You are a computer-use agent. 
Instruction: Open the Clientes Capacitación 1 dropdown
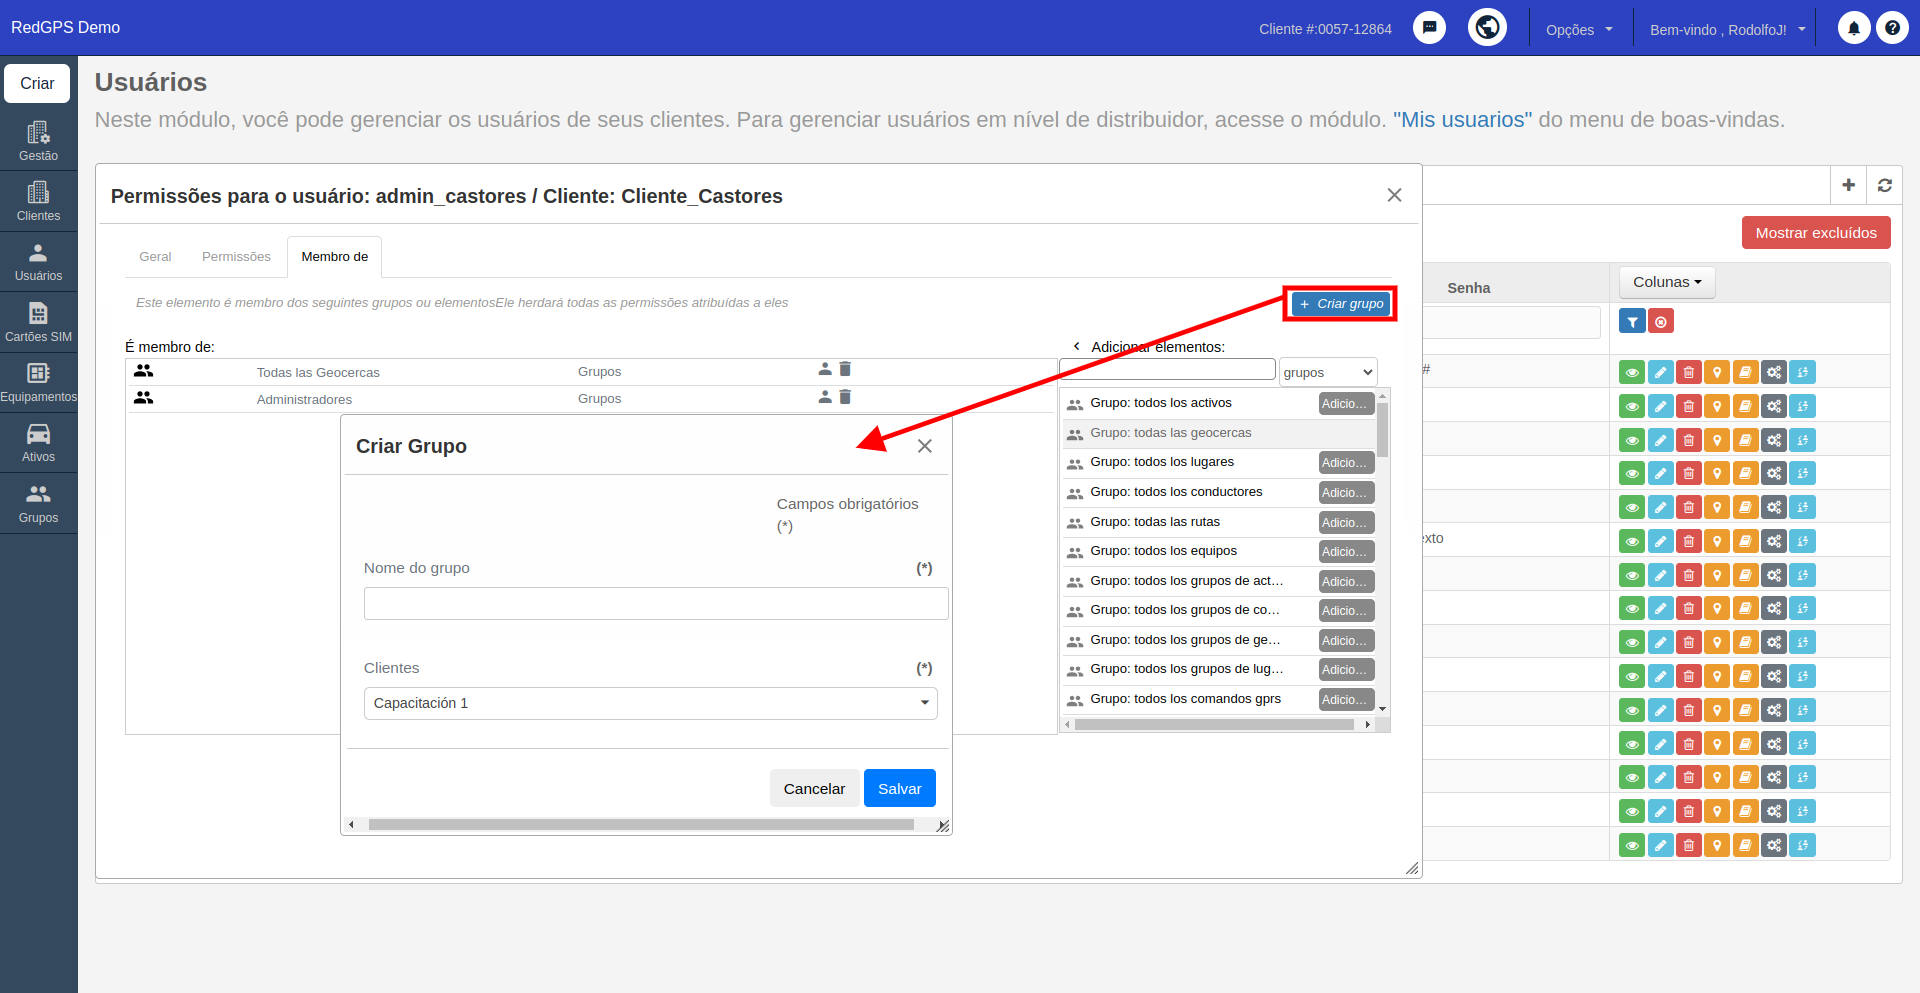pos(650,703)
